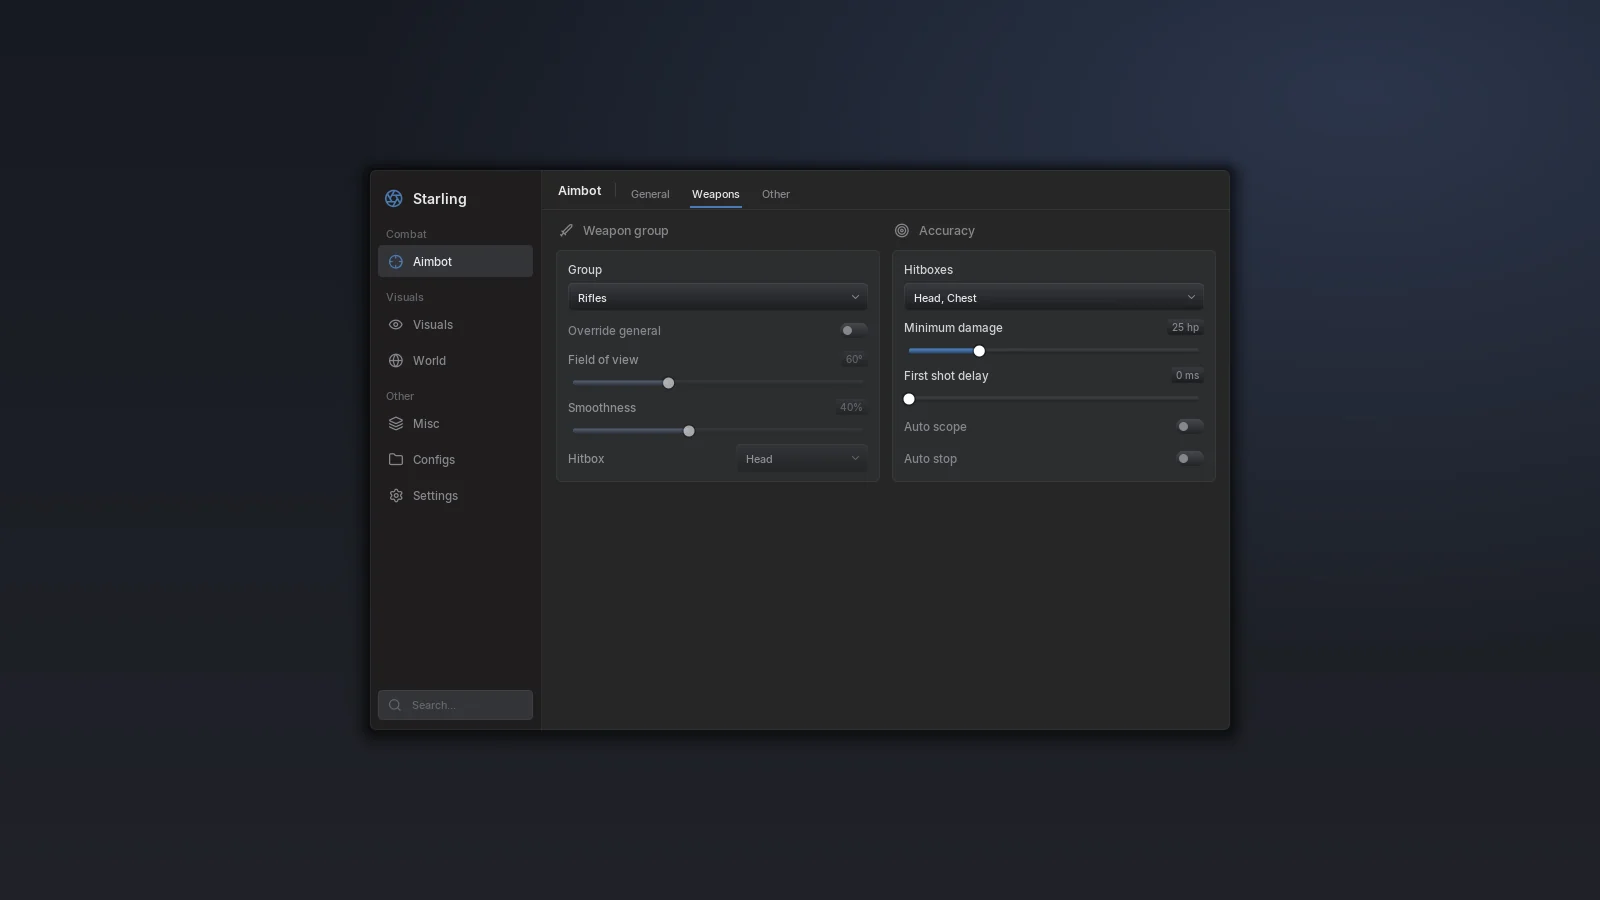Image resolution: width=1600 pixels, height=900 pixels.
Task: Open the World section in the sidebar
Action: [x=455, y=361]
